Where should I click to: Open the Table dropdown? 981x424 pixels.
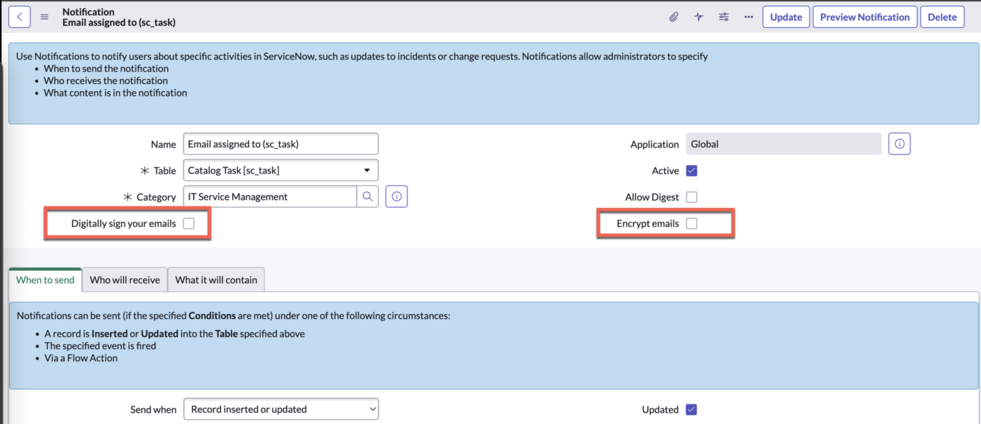tap(281, 170)
